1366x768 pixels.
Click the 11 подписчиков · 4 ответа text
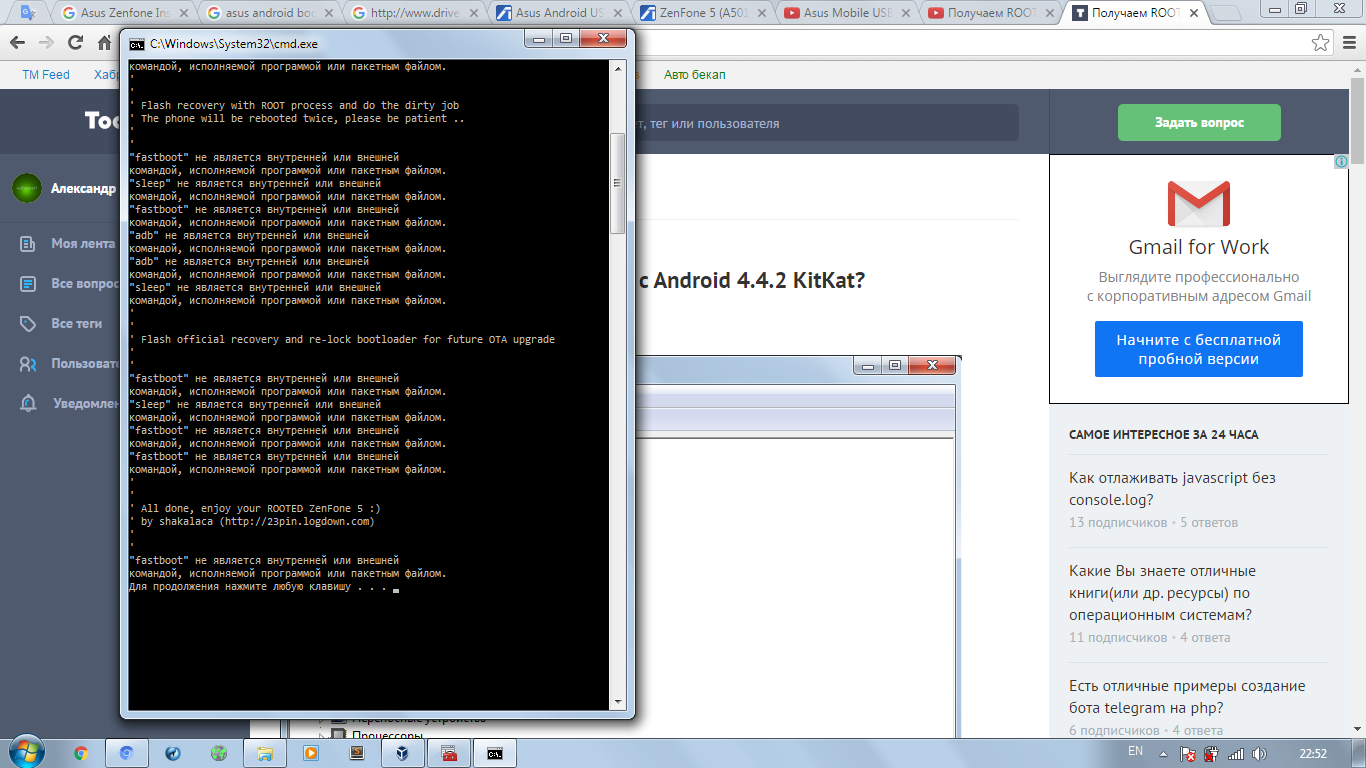click(1149, 637)
